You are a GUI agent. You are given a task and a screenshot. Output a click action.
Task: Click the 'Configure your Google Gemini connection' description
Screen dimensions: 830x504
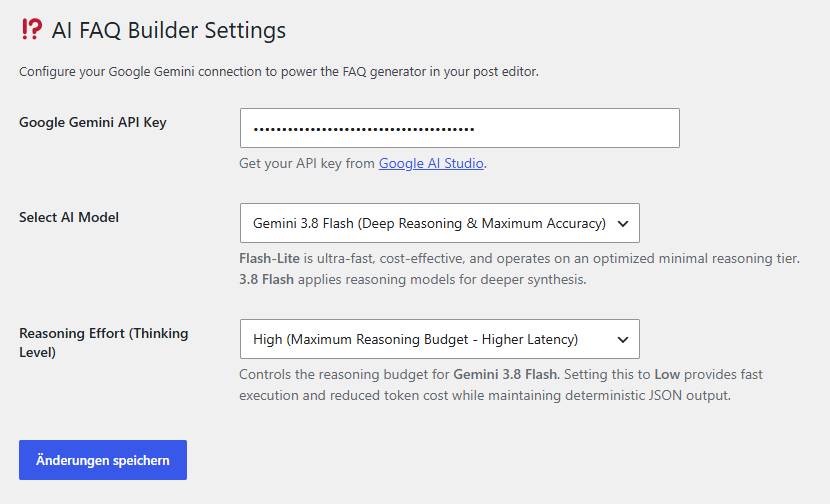click(279, 71)
